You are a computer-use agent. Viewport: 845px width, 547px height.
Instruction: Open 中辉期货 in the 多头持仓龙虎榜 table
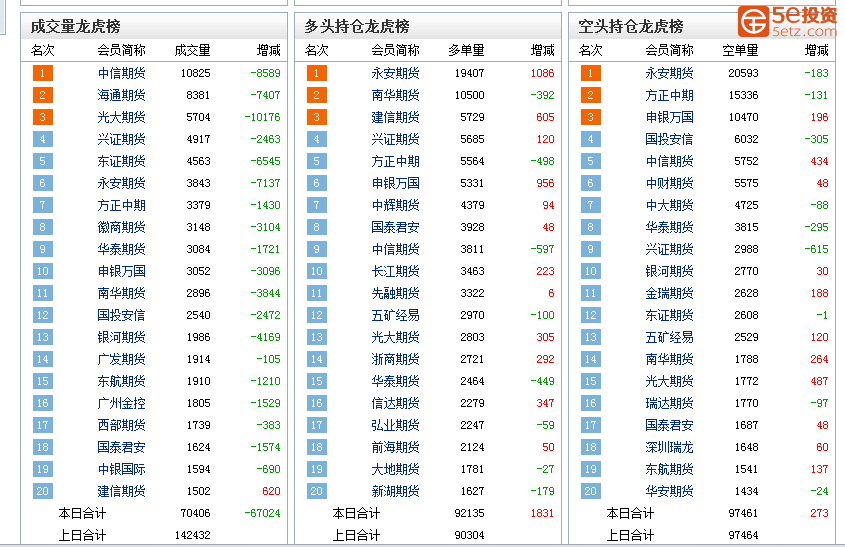coord(395,205)
